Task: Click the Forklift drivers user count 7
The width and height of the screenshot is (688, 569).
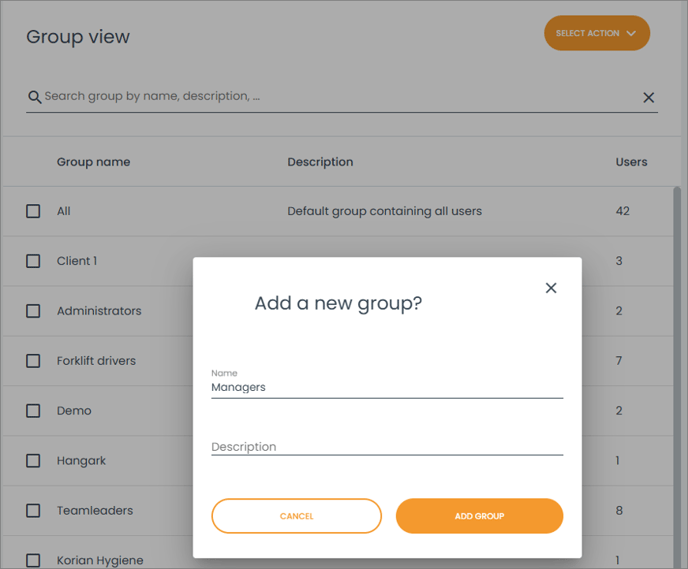Action: coord(619,361)
